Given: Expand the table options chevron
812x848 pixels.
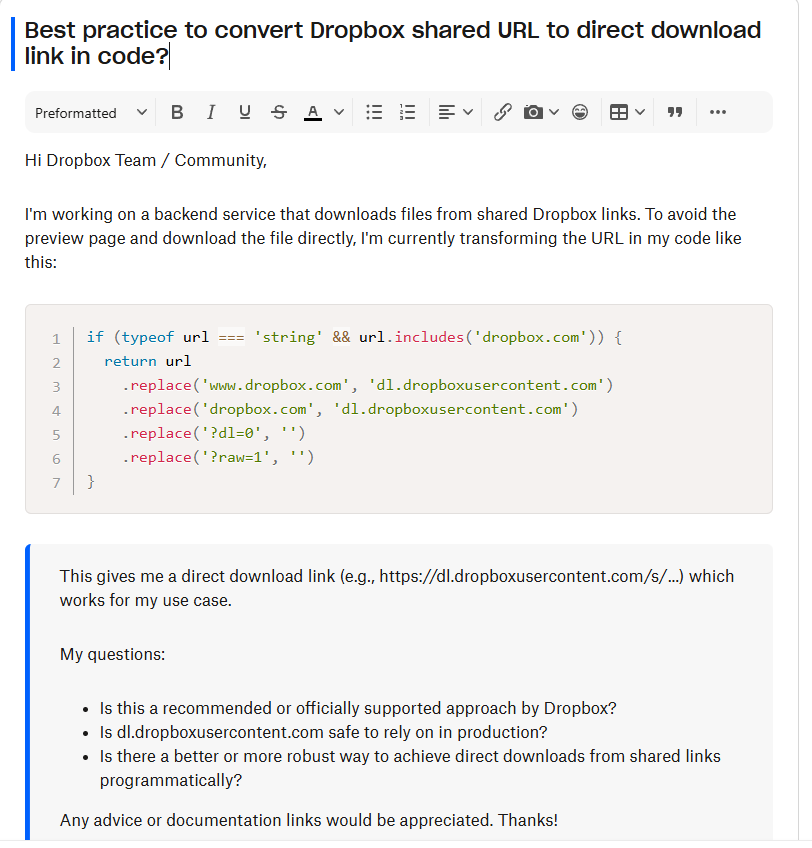Looking at the screenshot, I should [x=638, y=112].
